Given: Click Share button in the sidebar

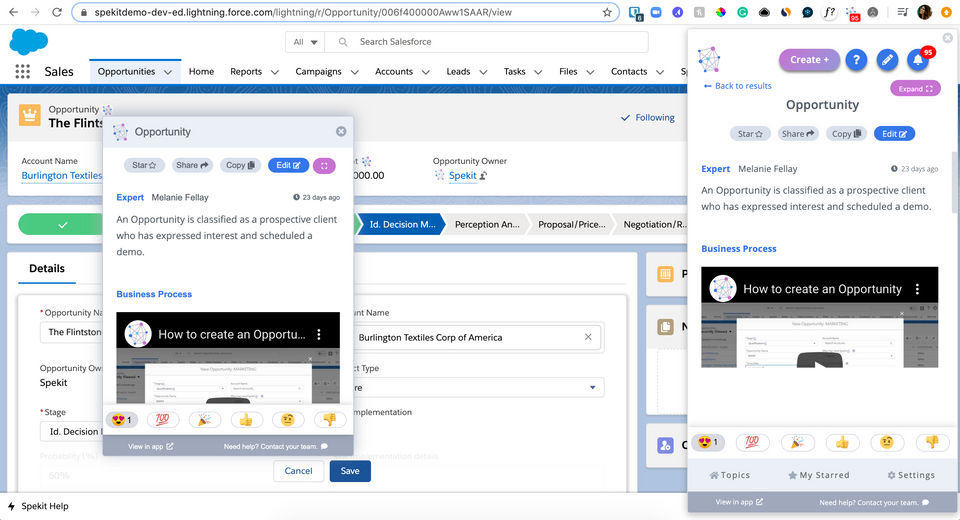Looking at the screenshot, I should pos(798,134).
